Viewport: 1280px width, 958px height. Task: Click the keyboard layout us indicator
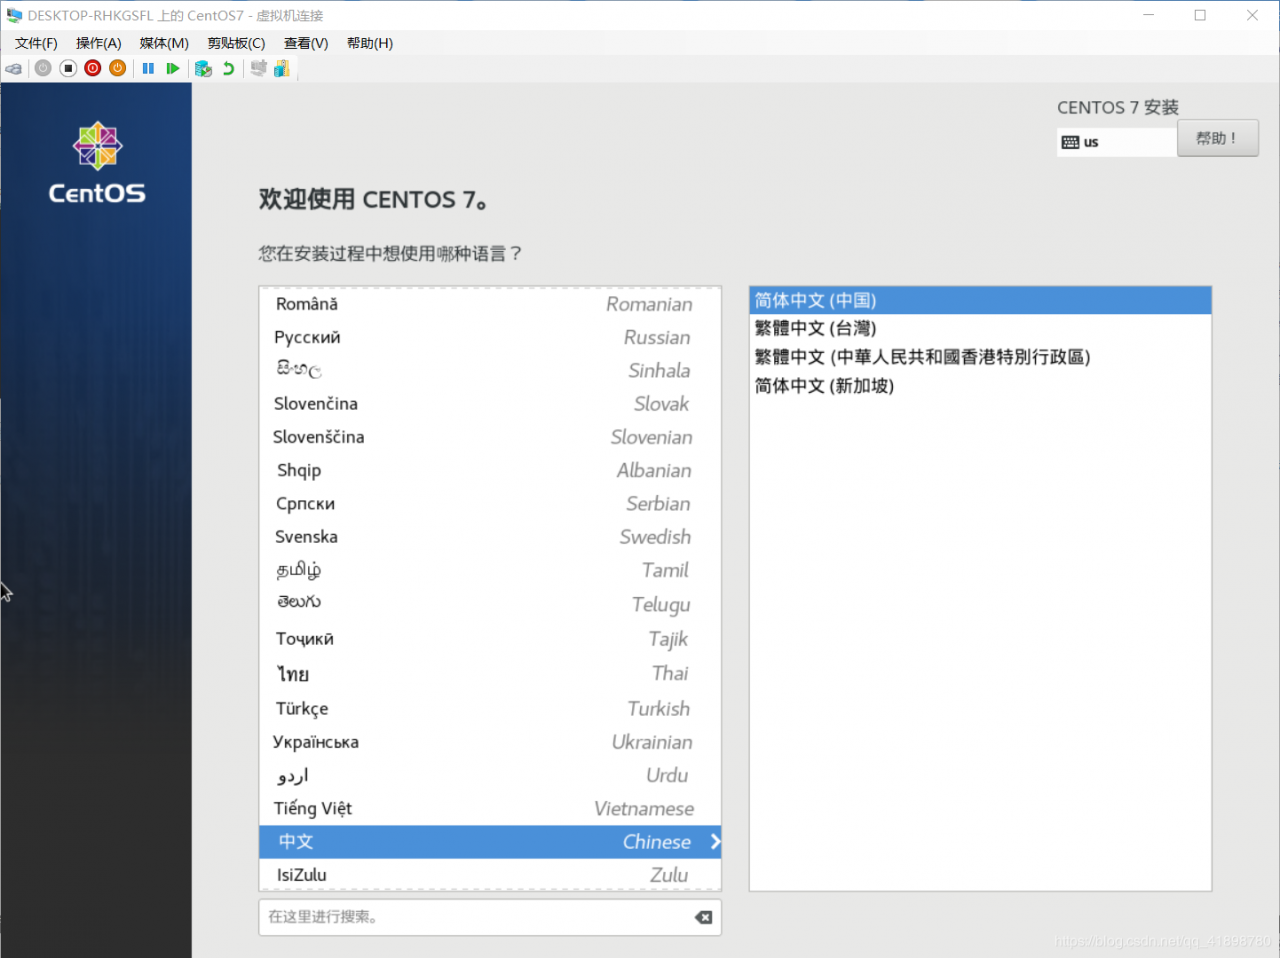point(1116,142)
